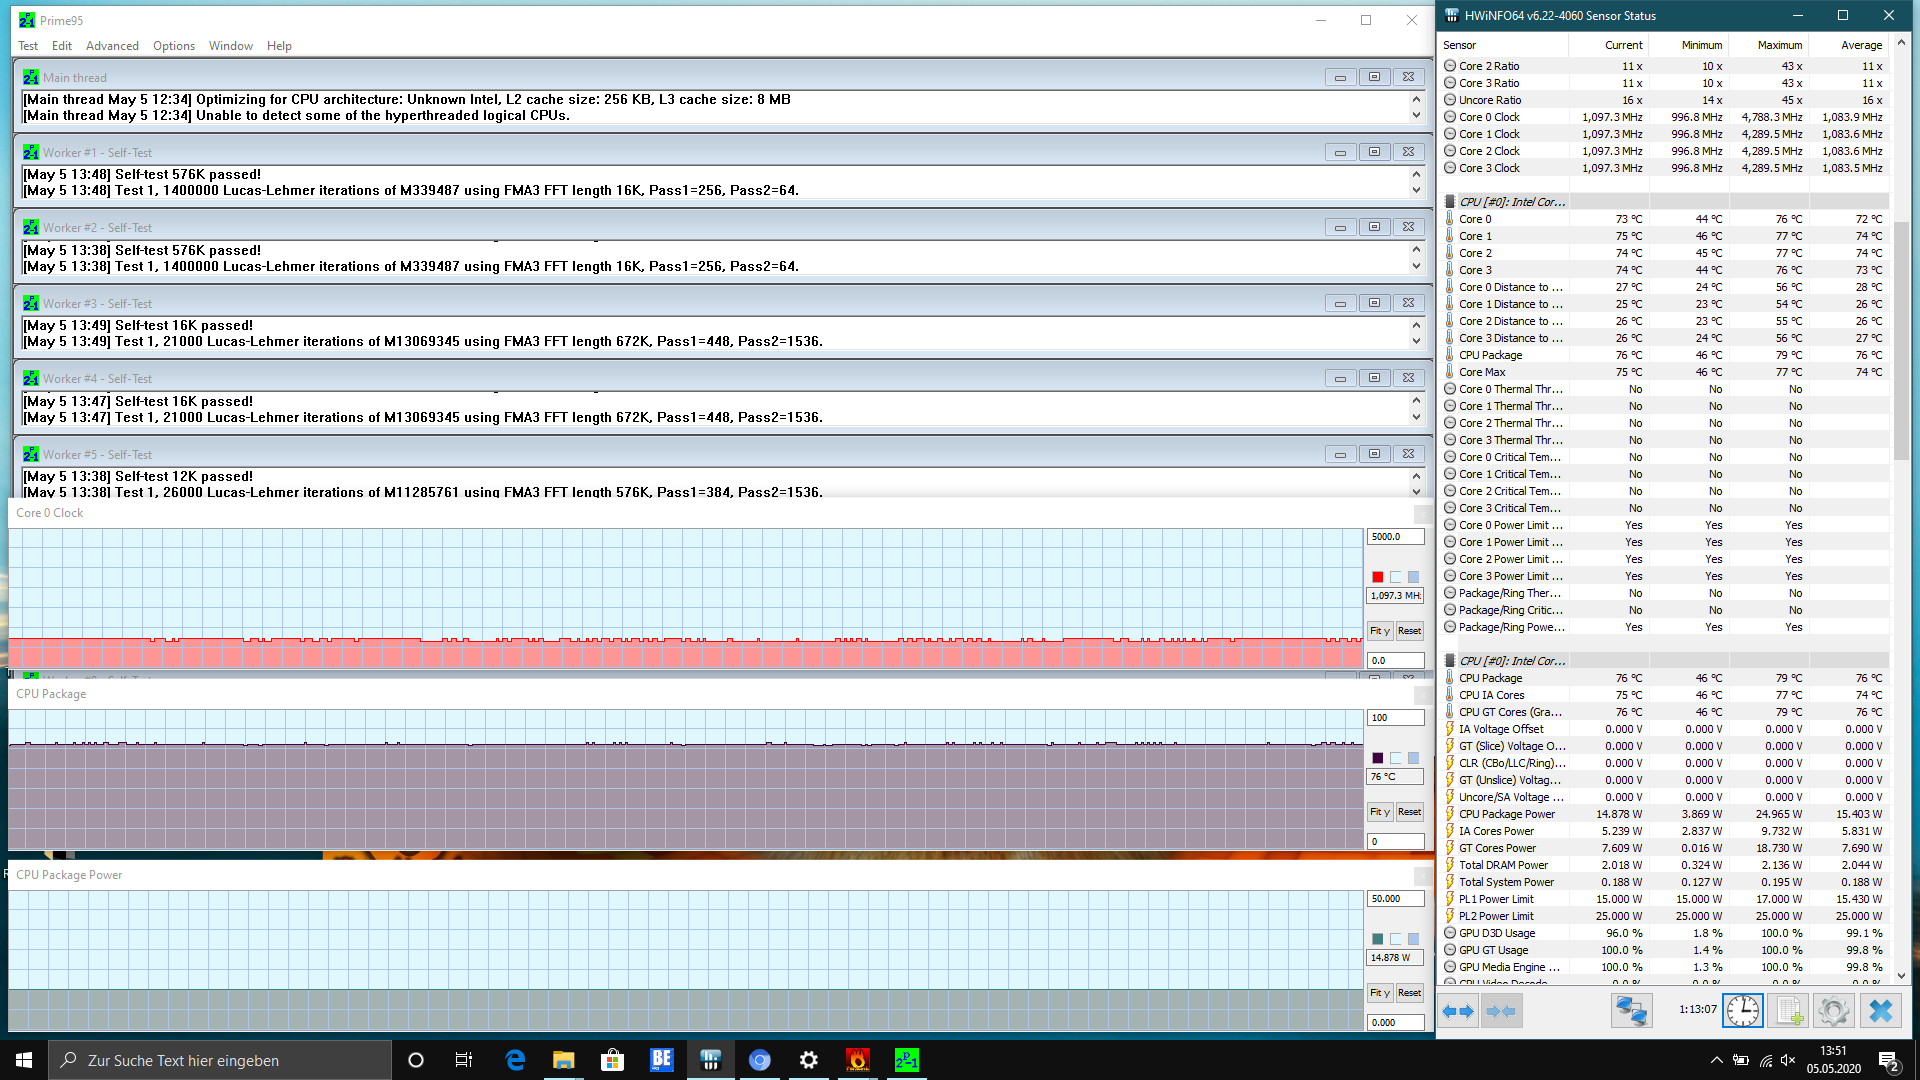Open the Advanced menu in Prime95
The image size is (1920, 1080).
pyautogui.click(x=112, y=46)
